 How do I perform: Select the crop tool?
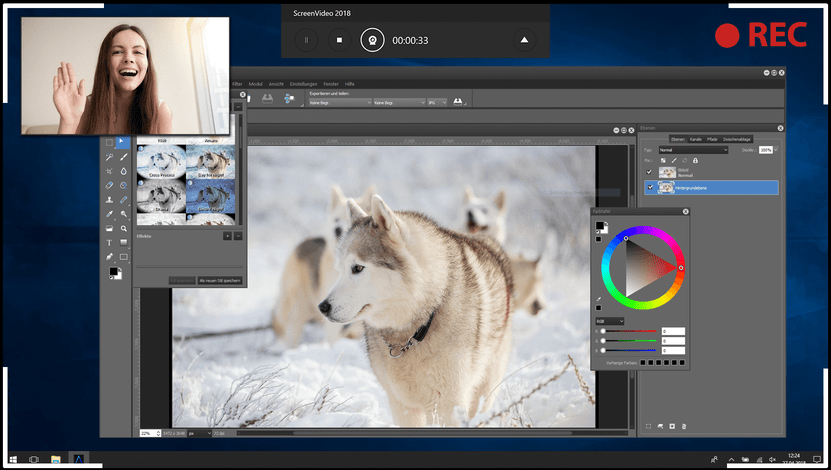point(109,171)
